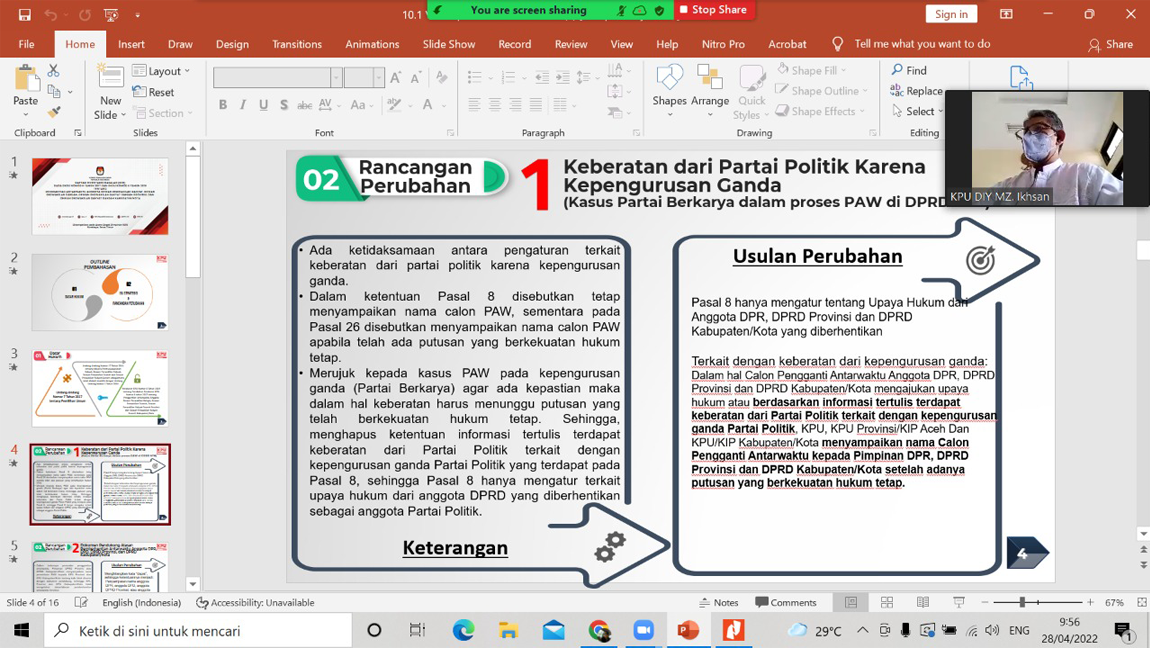Click the Arrange icon in Drawing group
1150x650 pixels.
tap(709, 78)
